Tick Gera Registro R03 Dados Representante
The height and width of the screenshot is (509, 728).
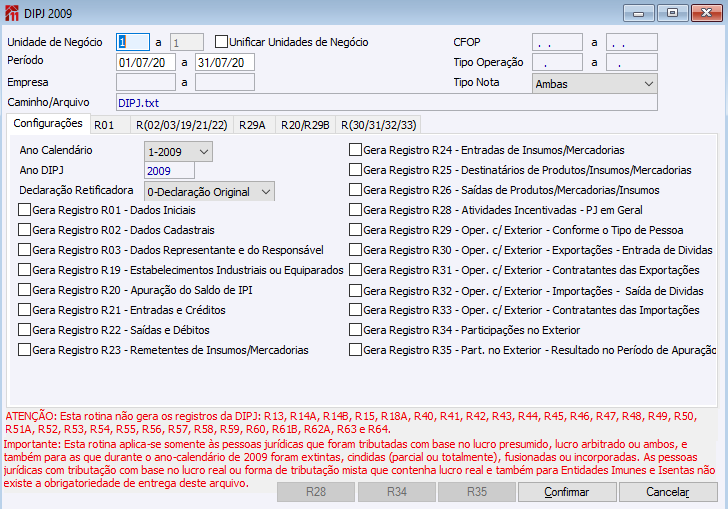point(24,250)
